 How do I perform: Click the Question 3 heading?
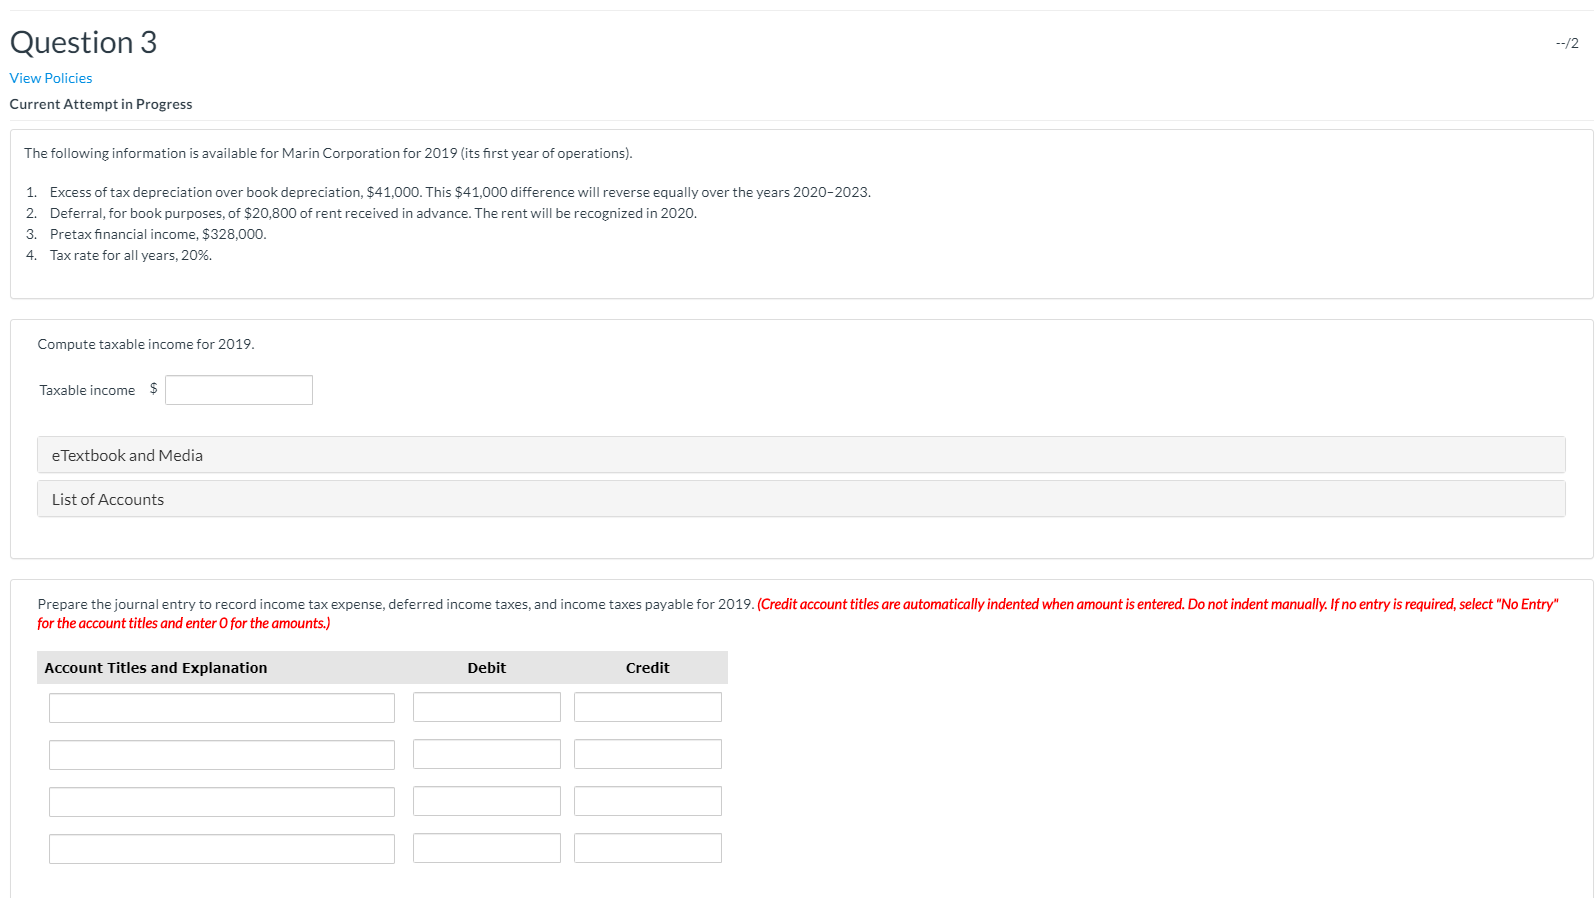coord(83,42)
